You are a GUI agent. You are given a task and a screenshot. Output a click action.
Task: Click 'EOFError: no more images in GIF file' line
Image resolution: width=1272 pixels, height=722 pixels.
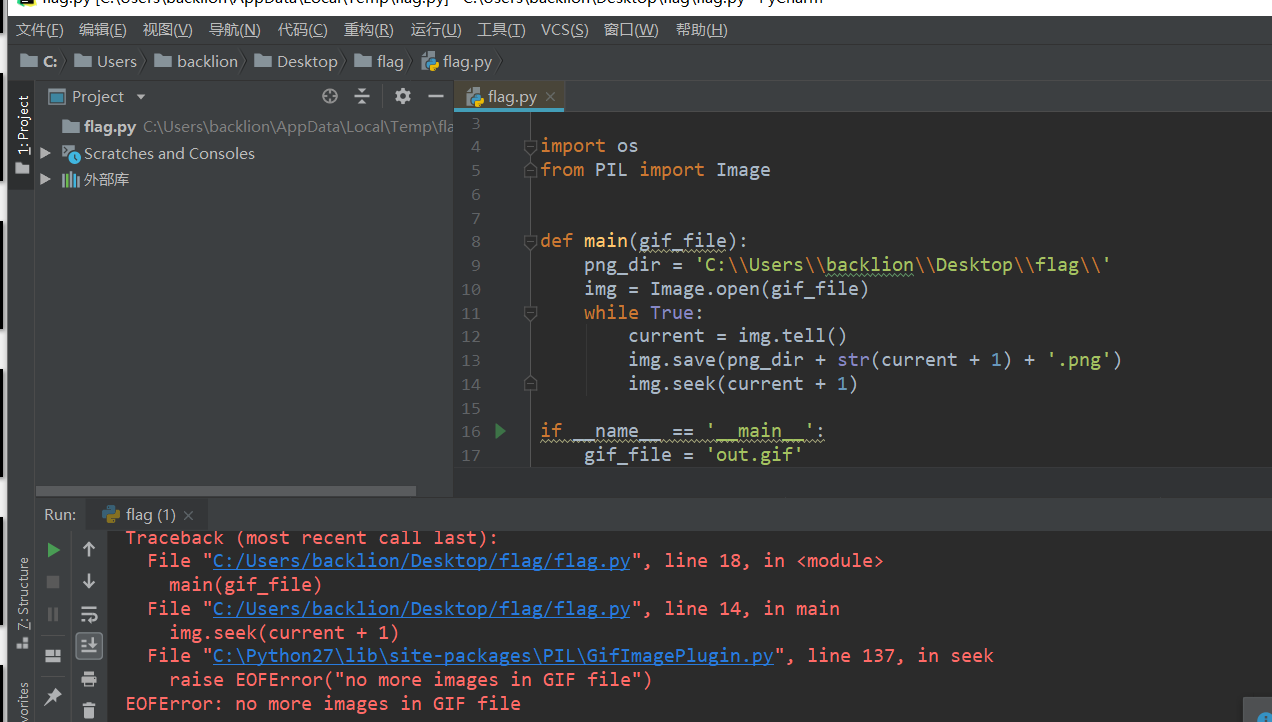pos(323,703)
